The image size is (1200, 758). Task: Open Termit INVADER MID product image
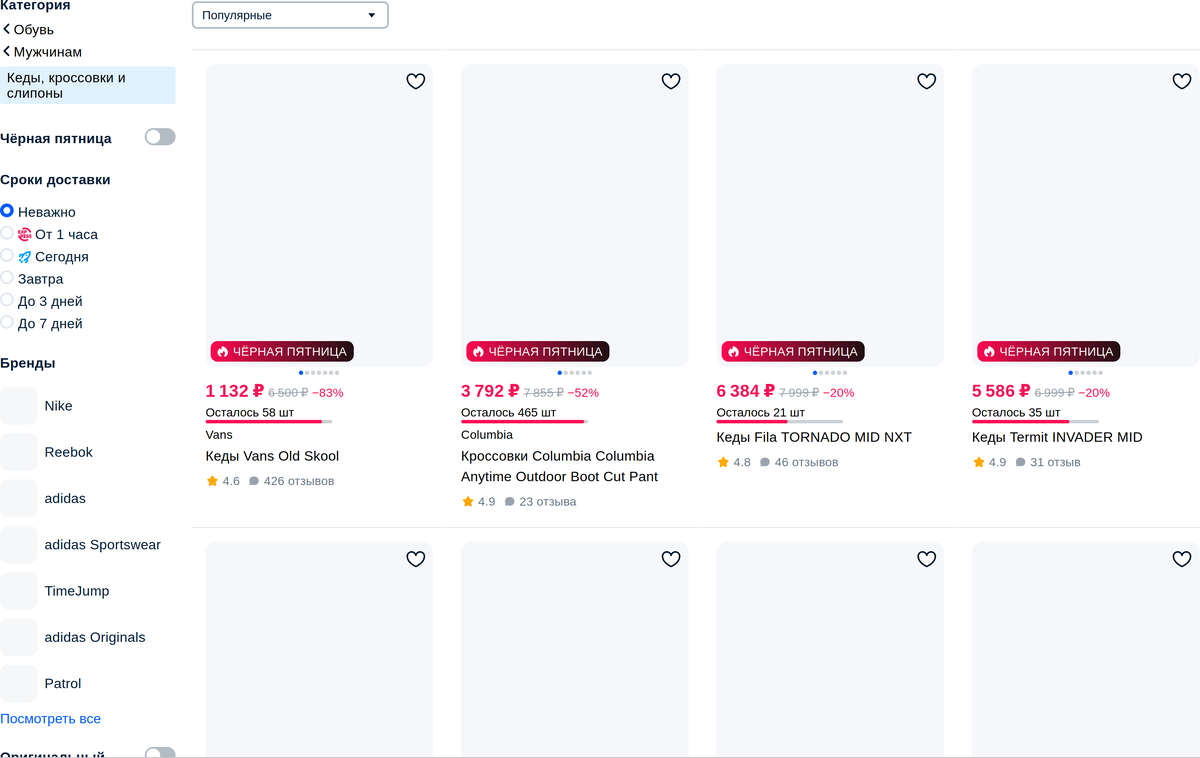tap(1085, 215)
